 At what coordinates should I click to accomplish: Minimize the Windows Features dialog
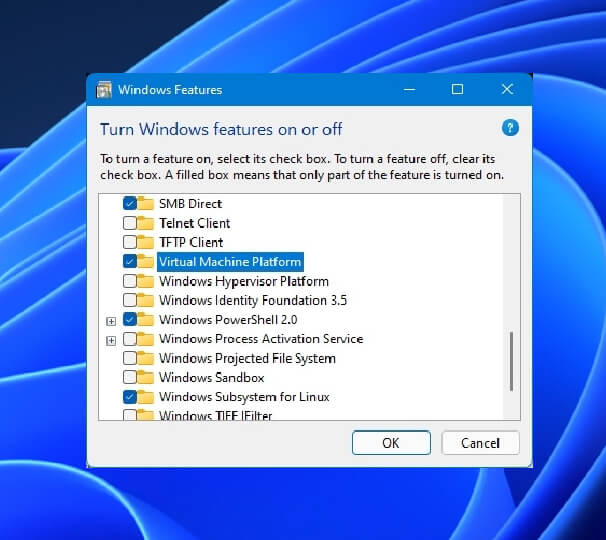[x=409, y=89]
